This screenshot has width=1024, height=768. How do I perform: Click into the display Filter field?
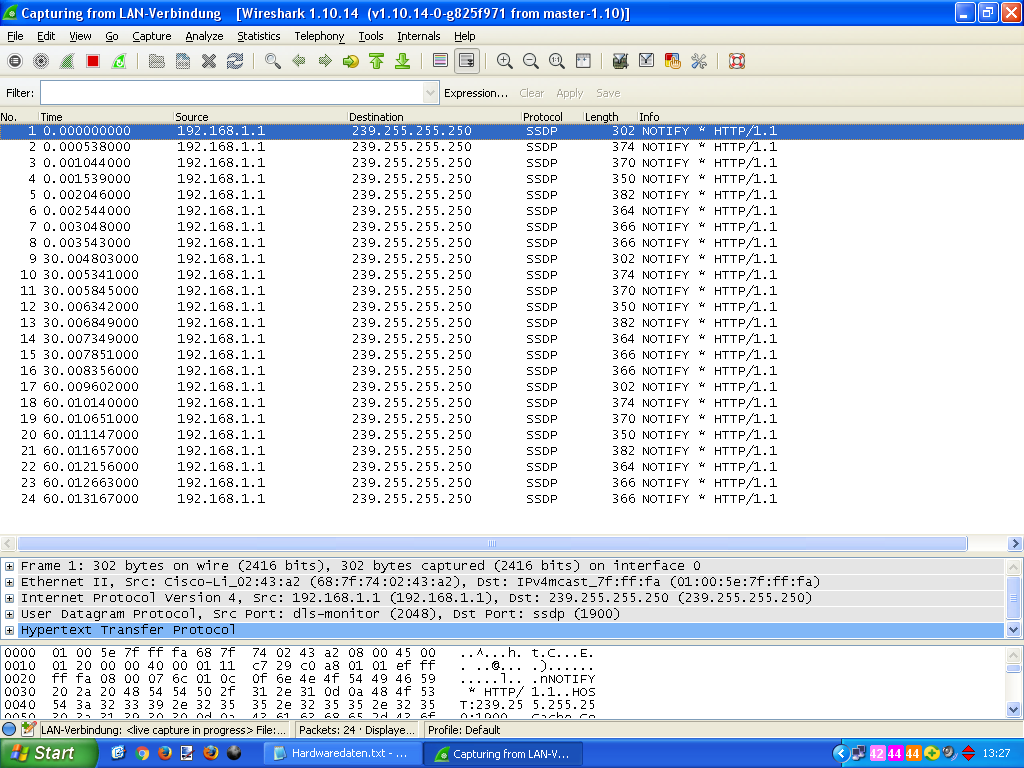click(x=232, y=93)
